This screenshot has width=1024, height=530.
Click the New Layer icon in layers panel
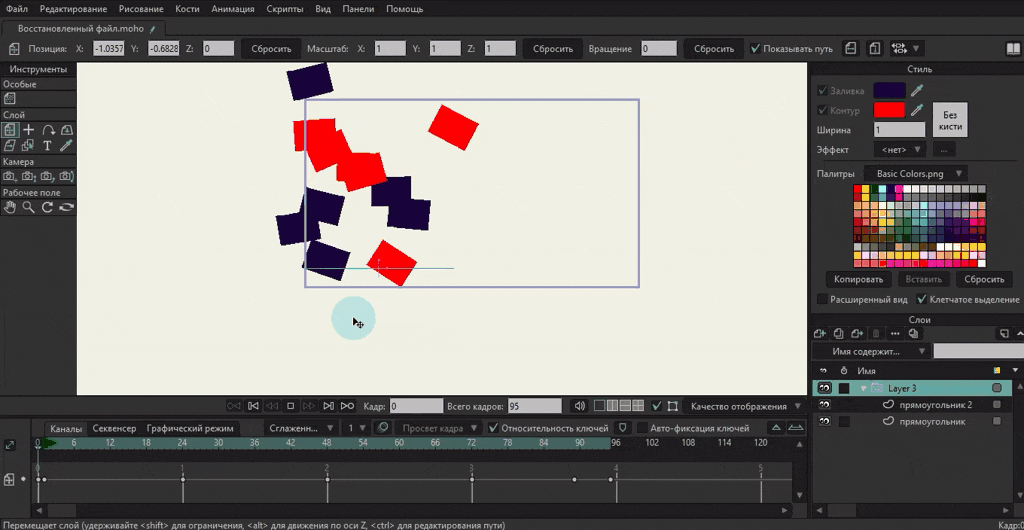tap(821, 333)
